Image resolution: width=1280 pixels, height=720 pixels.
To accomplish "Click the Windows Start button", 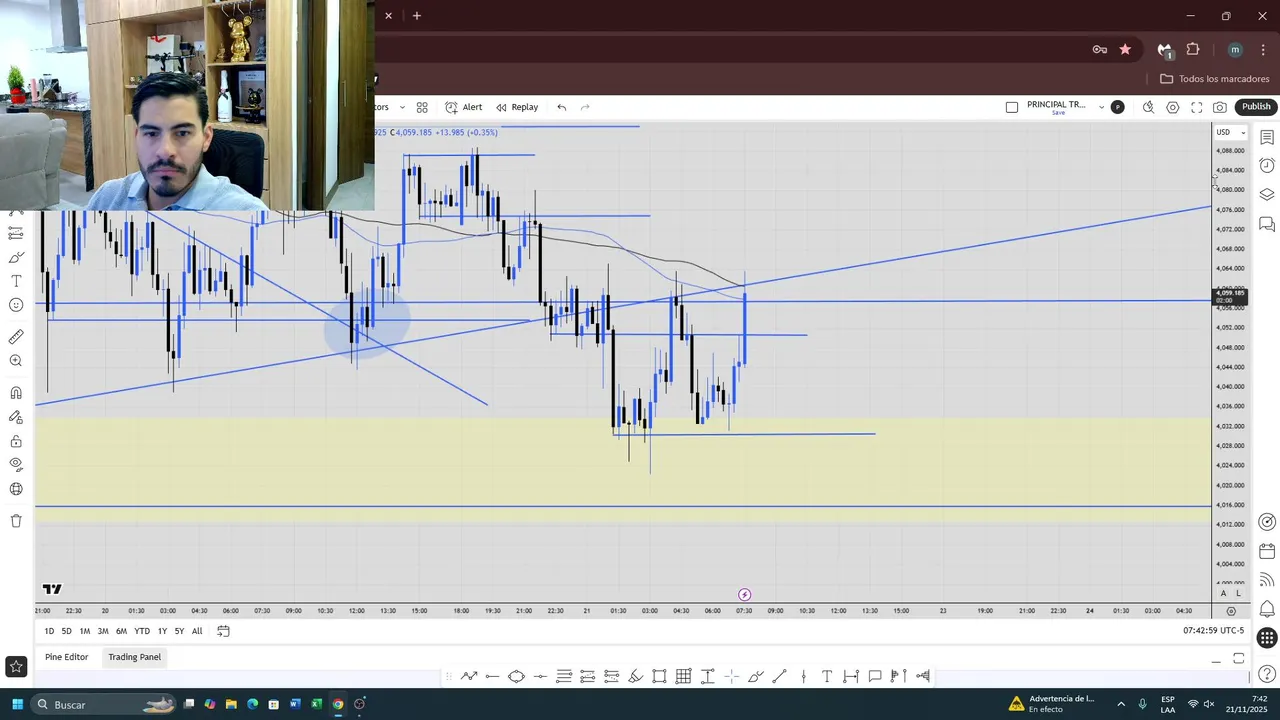I will [17, 704].
